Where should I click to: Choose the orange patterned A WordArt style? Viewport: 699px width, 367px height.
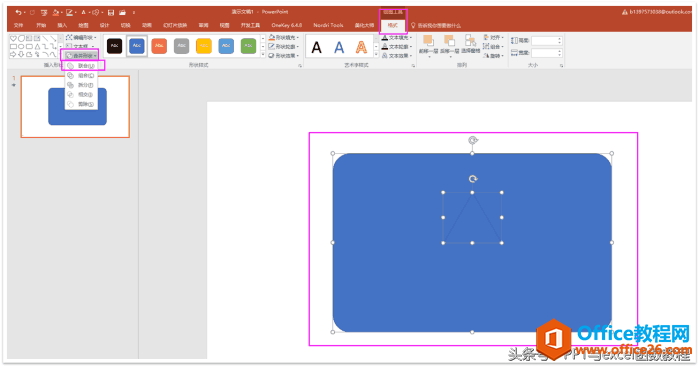(x=361, y=47)
